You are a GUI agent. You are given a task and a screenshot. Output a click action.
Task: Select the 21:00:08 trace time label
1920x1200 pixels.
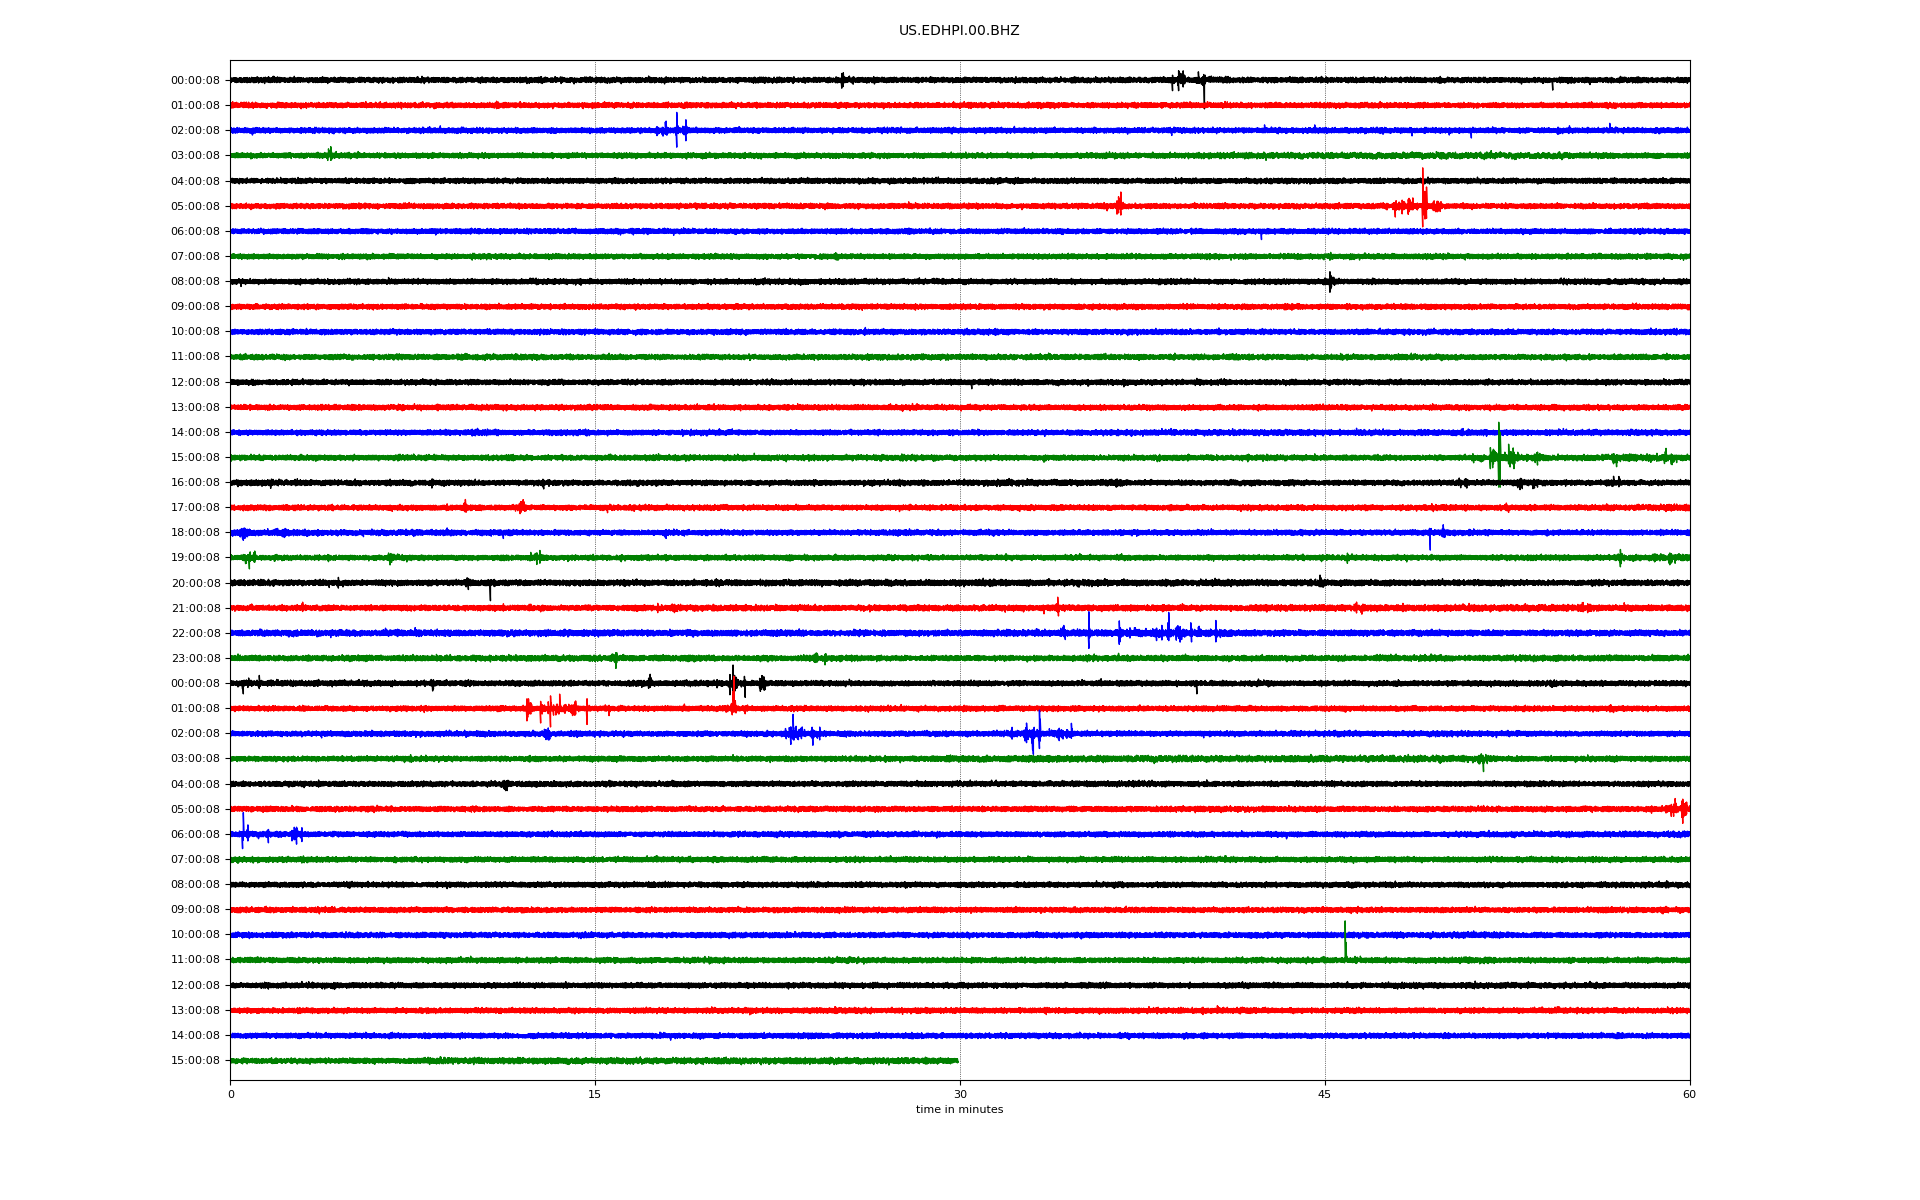[195, 609]
